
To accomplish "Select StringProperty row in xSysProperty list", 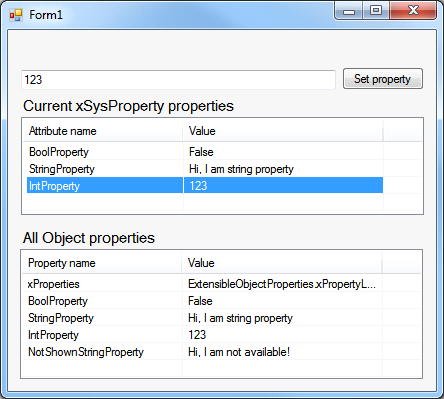I will (x=205, y=169).
